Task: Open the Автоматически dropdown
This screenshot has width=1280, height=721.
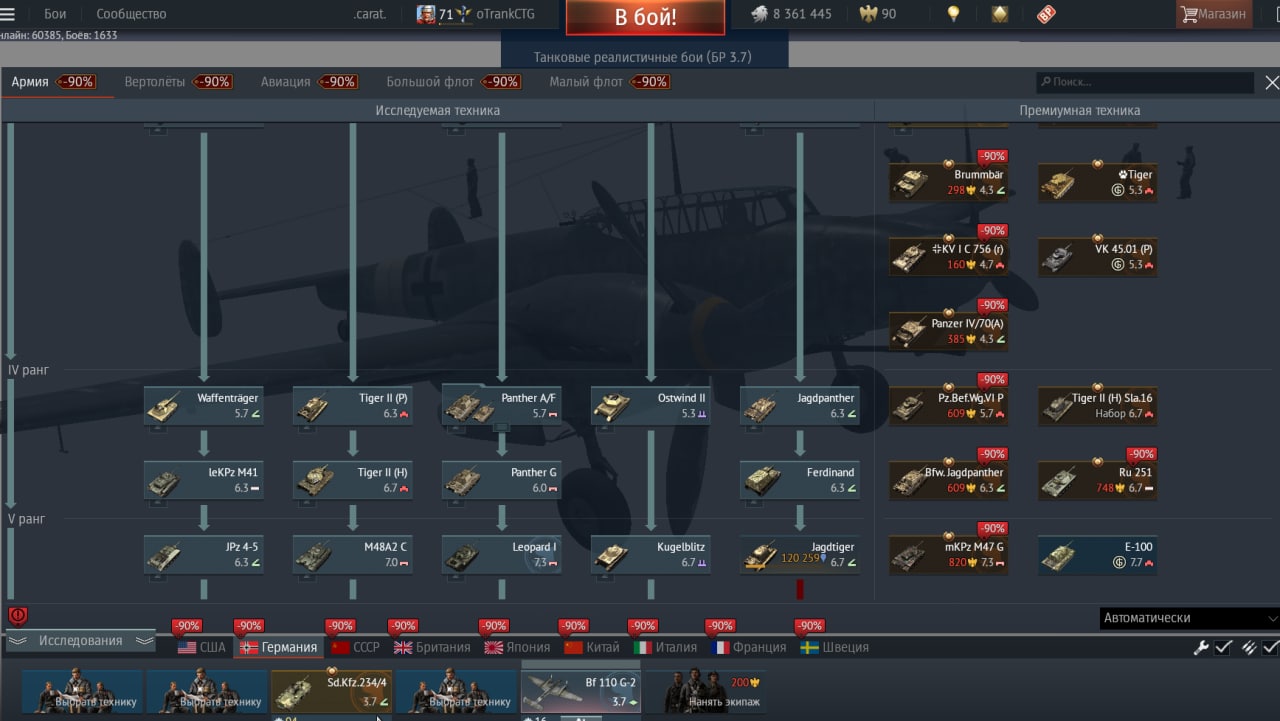Action: (x=1190, y=618)
